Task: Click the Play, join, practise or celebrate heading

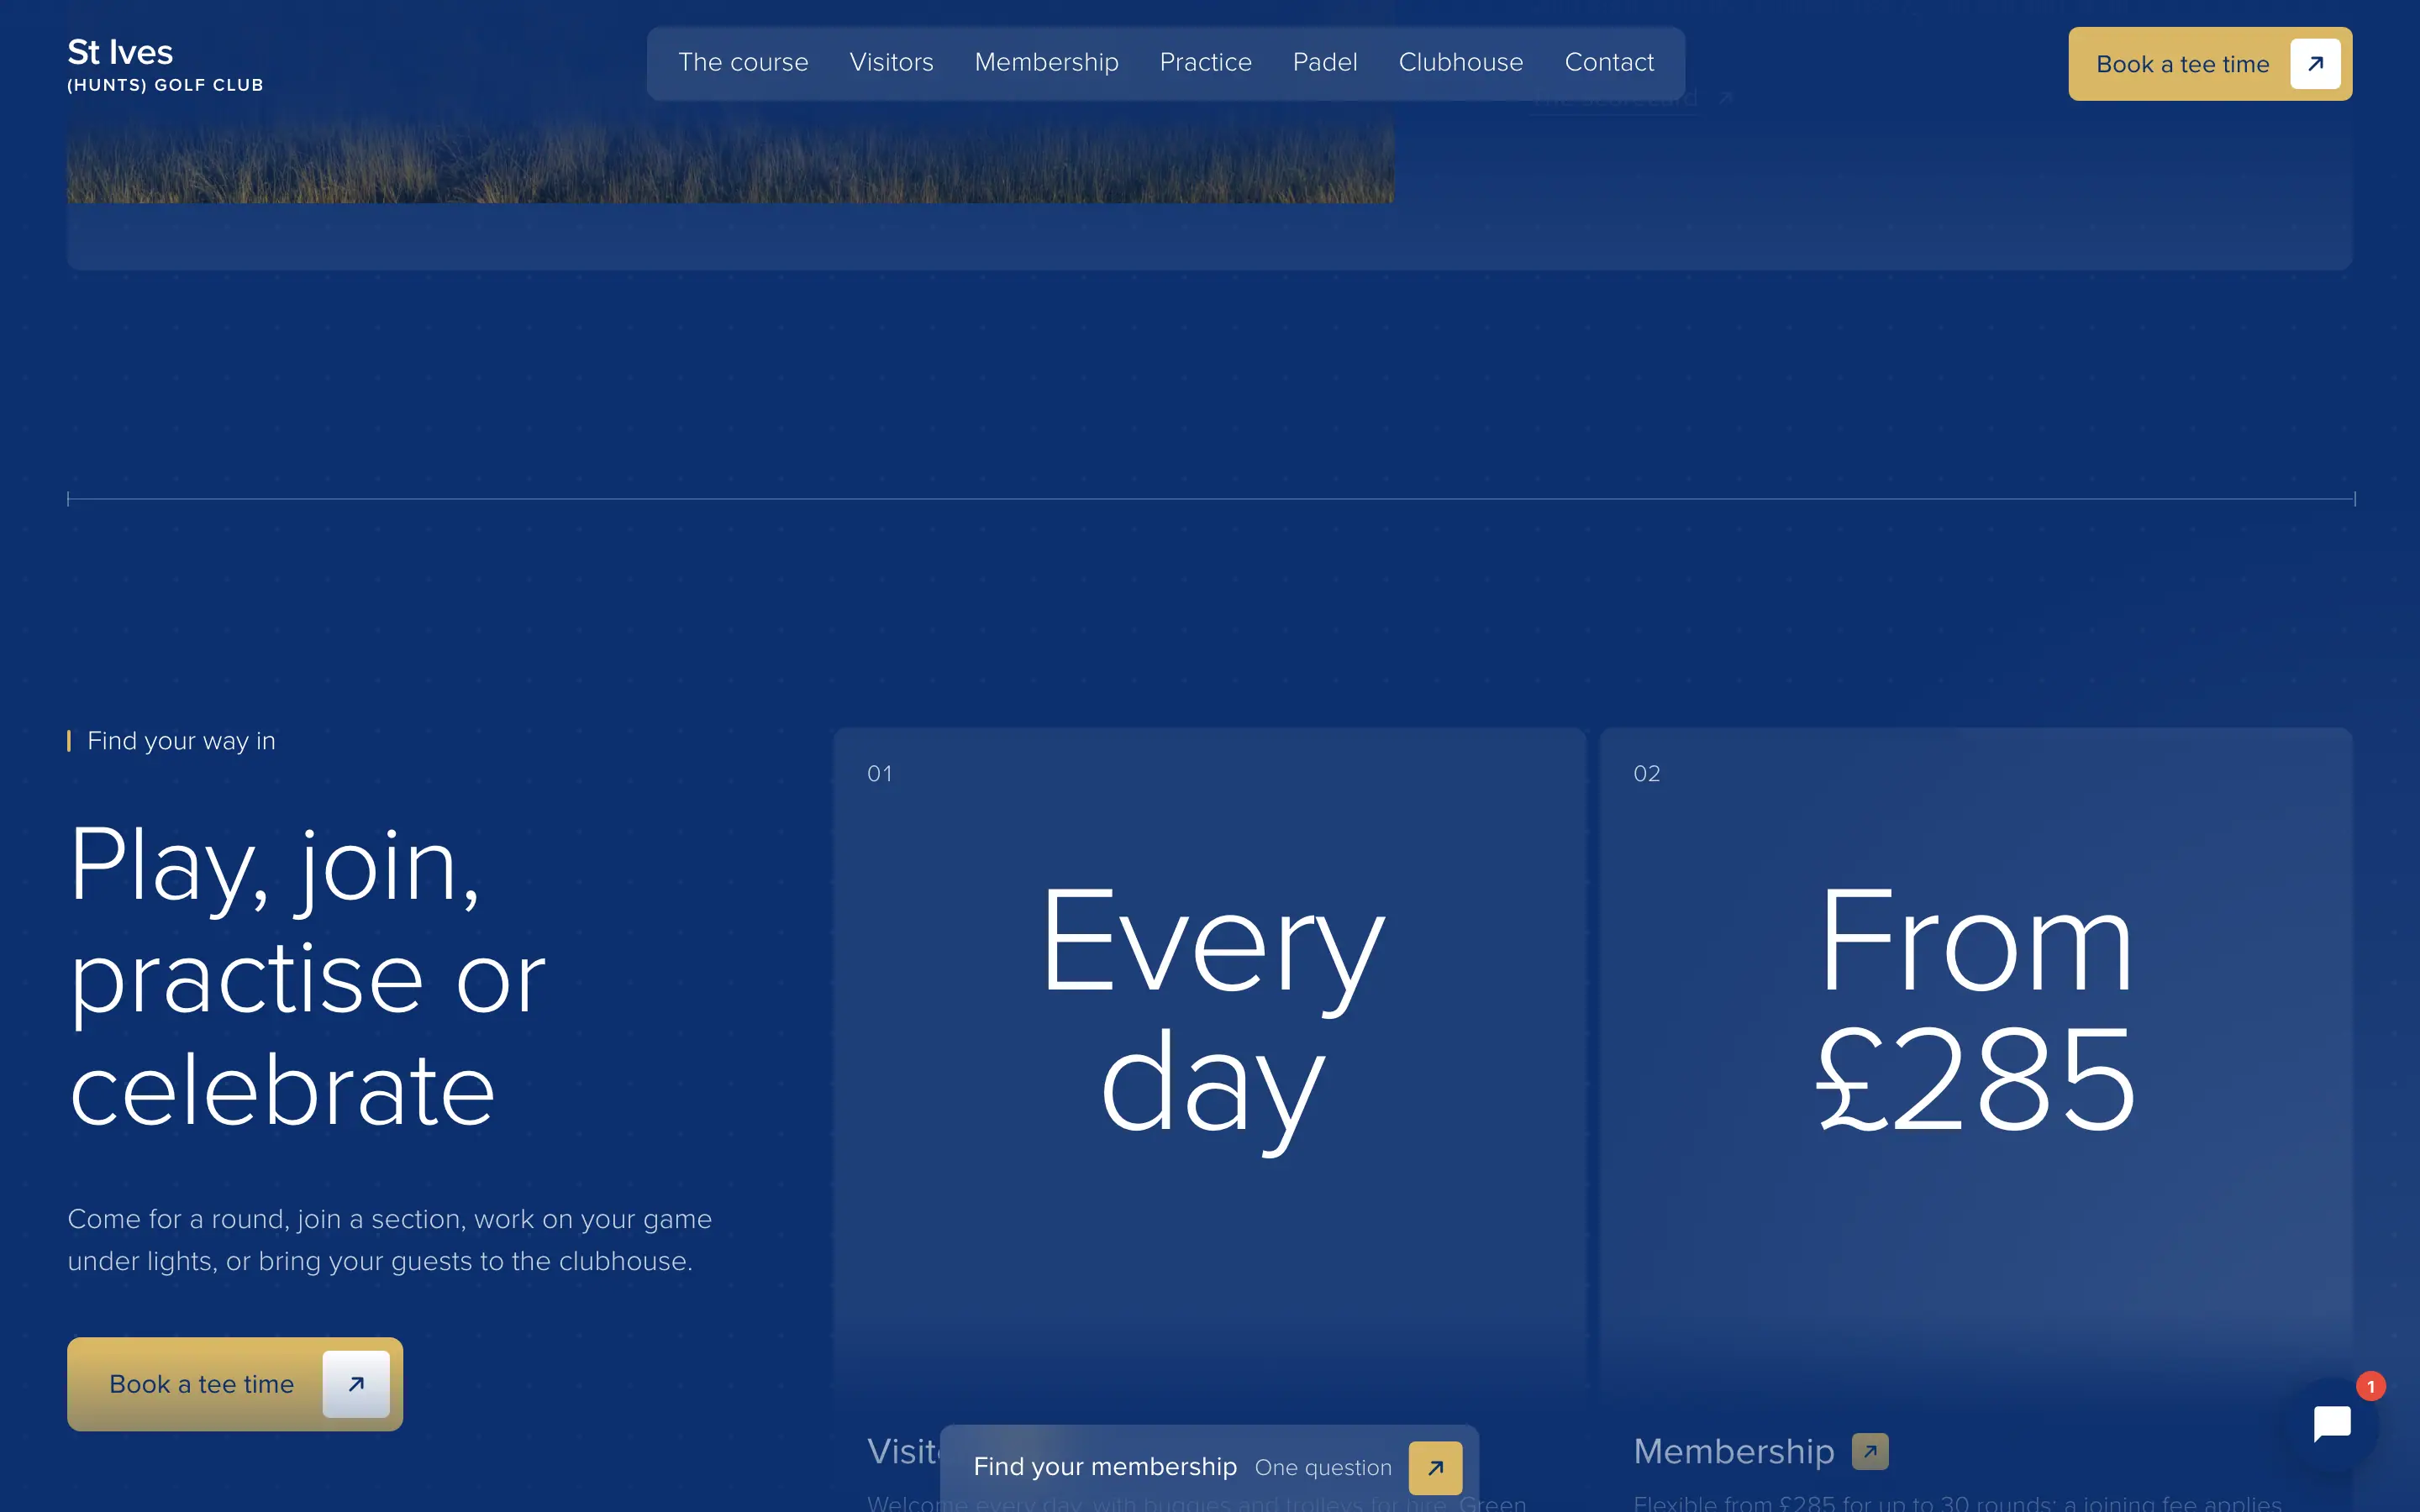Action: pos(307,977)
